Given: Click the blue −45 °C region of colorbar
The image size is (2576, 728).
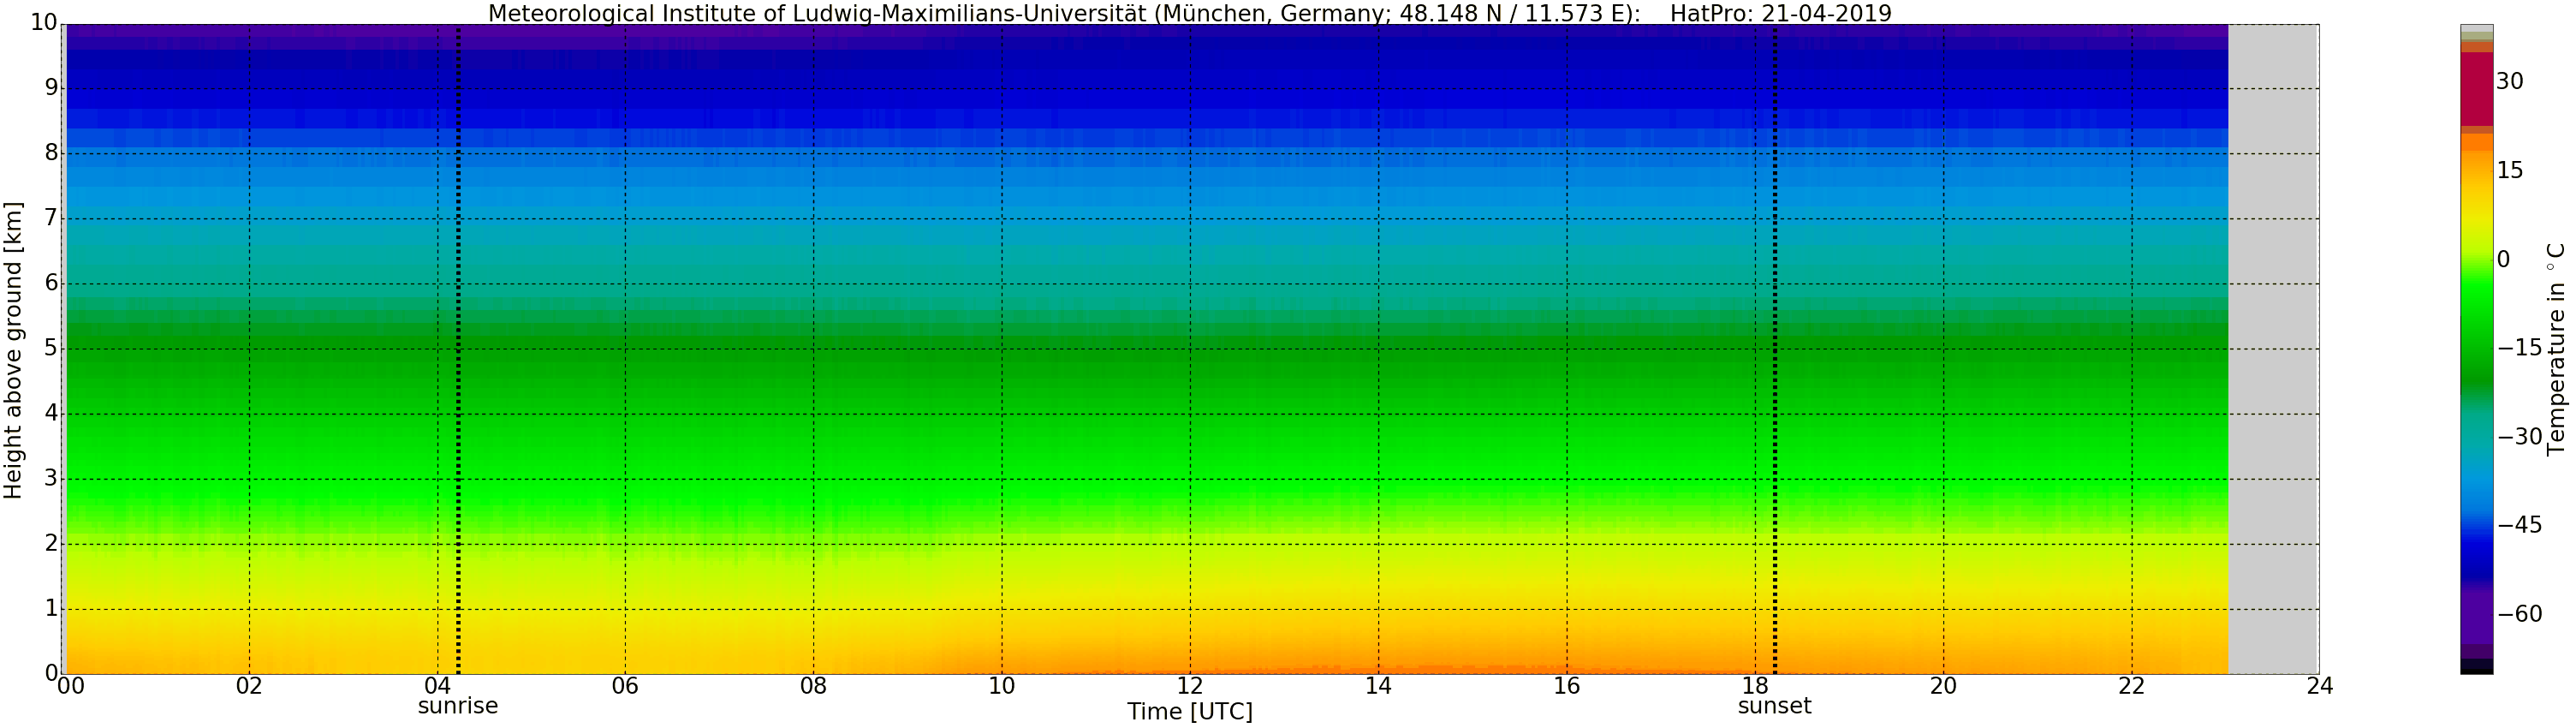Looking at the screenshot, I should click(2476, 525).
